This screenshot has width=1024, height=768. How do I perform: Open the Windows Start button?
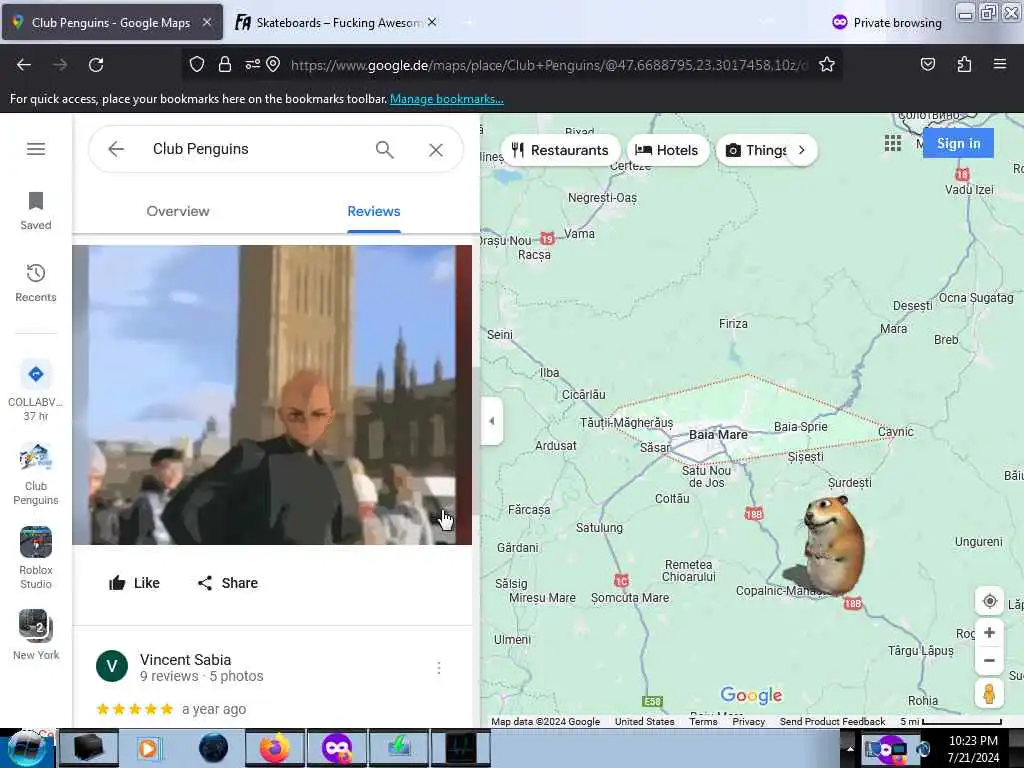tap(27, 748)
